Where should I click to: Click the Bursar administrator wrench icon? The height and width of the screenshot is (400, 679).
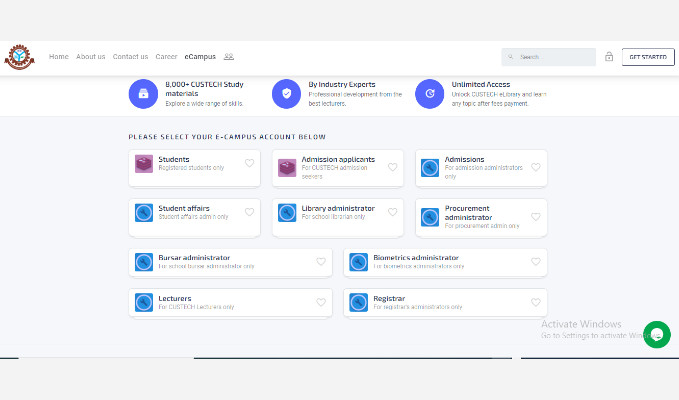coord(144,262)
